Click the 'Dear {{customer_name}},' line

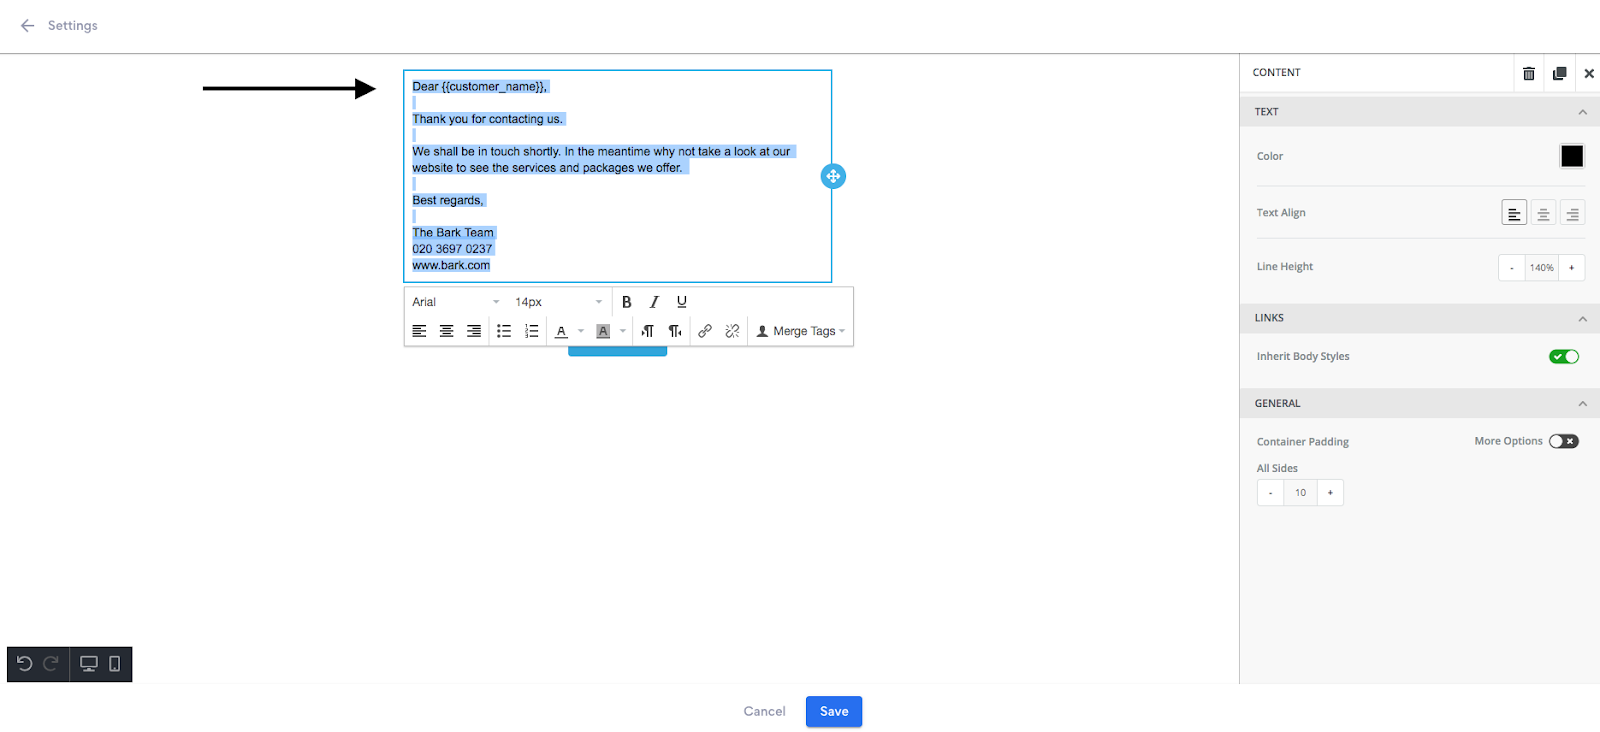pos(480,87)
